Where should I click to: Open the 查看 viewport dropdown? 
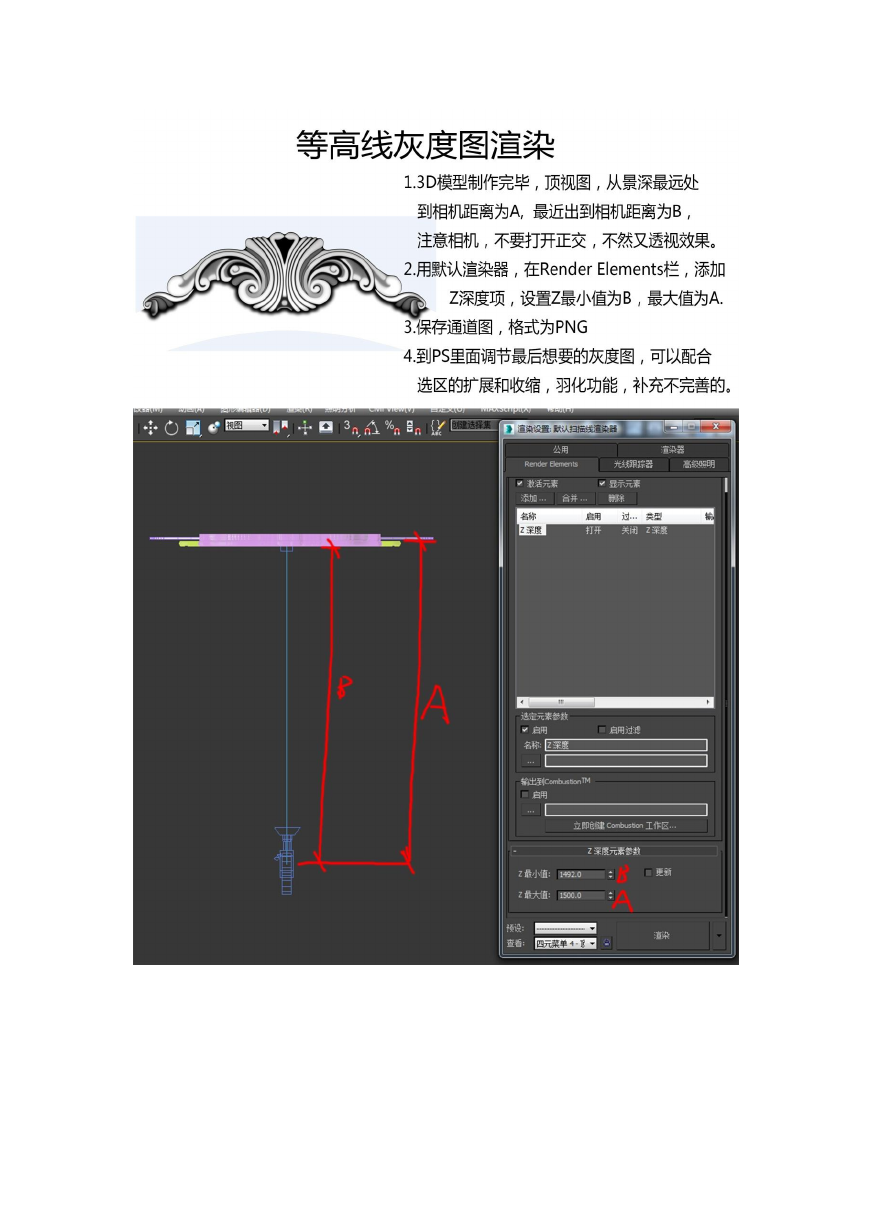tap(565, 943)
